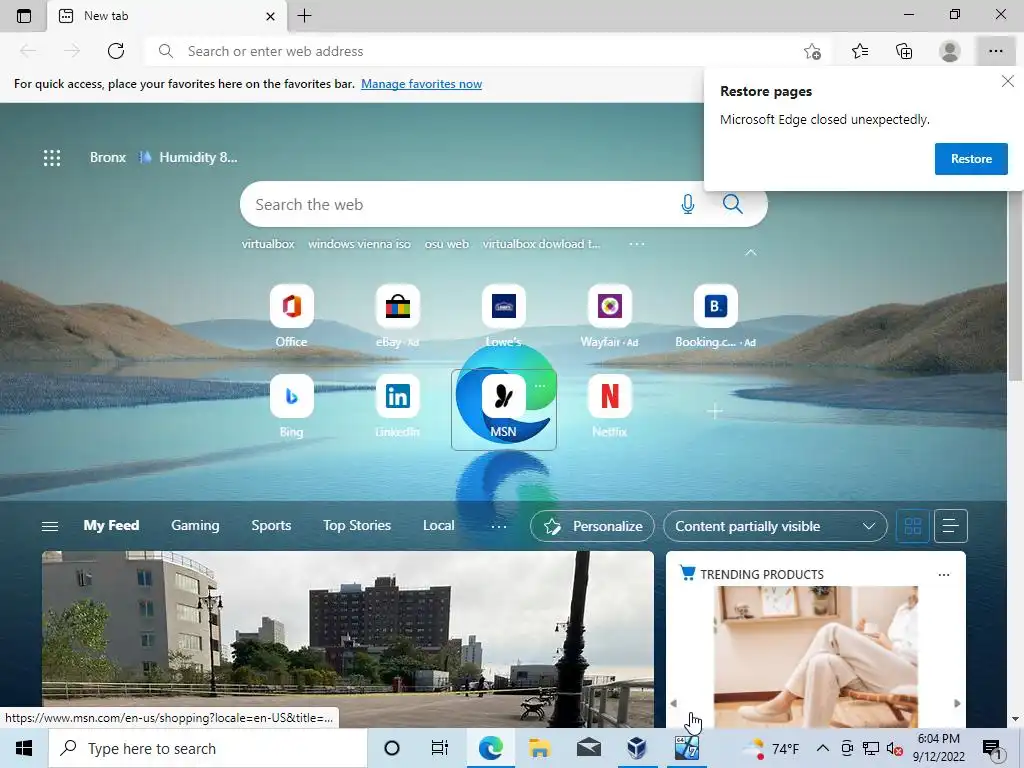This screenshot has width=1024, height=768.
Task: Open VirtualBox from the taskbar
Action: [x=637, y=748]
